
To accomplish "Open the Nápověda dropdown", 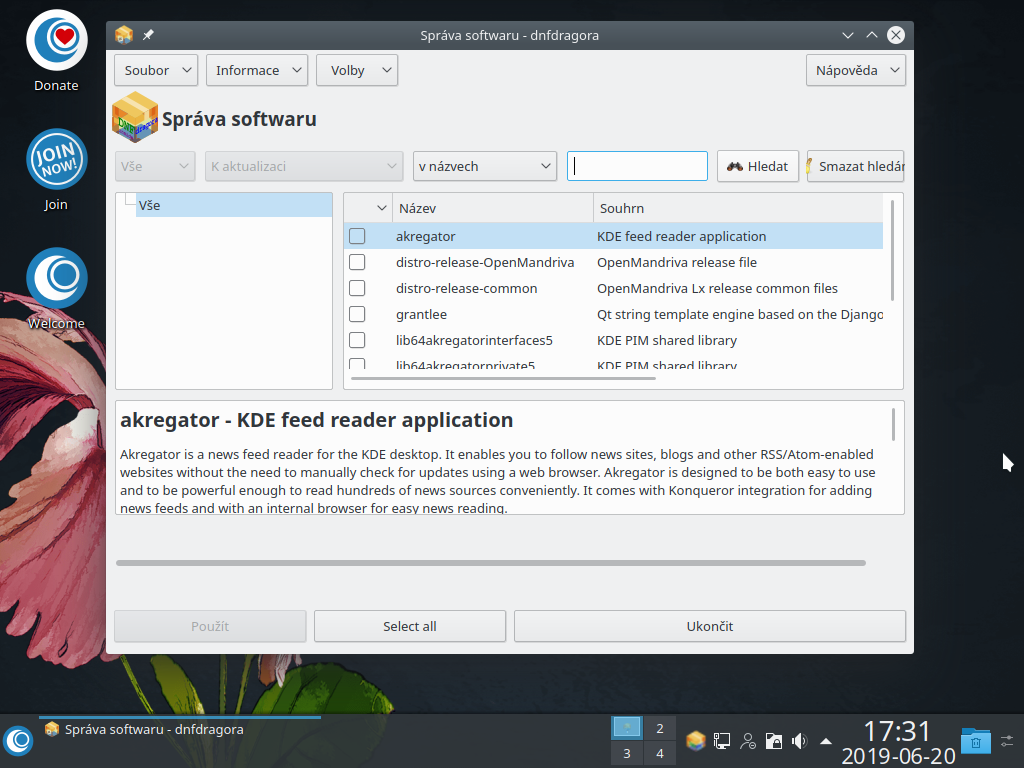I will [x=855, y=70].
